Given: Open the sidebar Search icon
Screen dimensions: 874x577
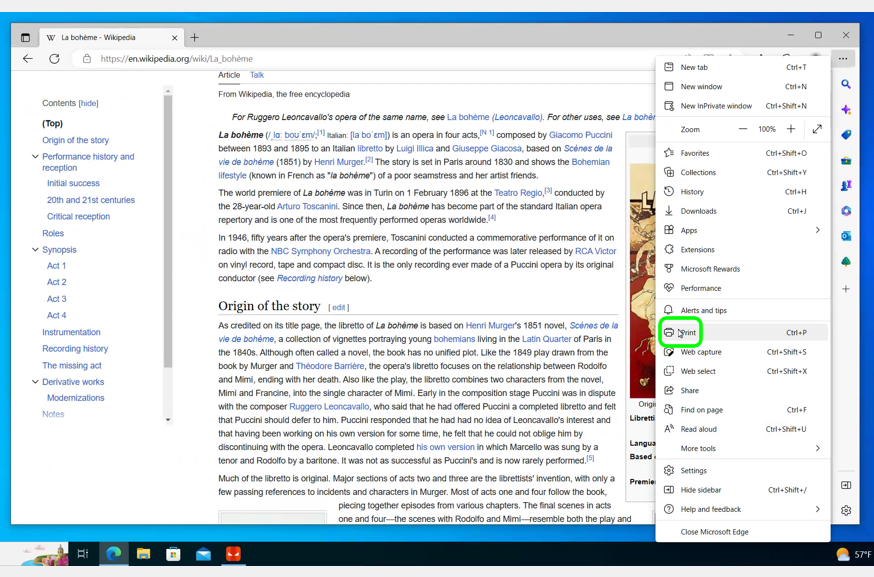Looking at the screenshot, I should tap(846, 85).
